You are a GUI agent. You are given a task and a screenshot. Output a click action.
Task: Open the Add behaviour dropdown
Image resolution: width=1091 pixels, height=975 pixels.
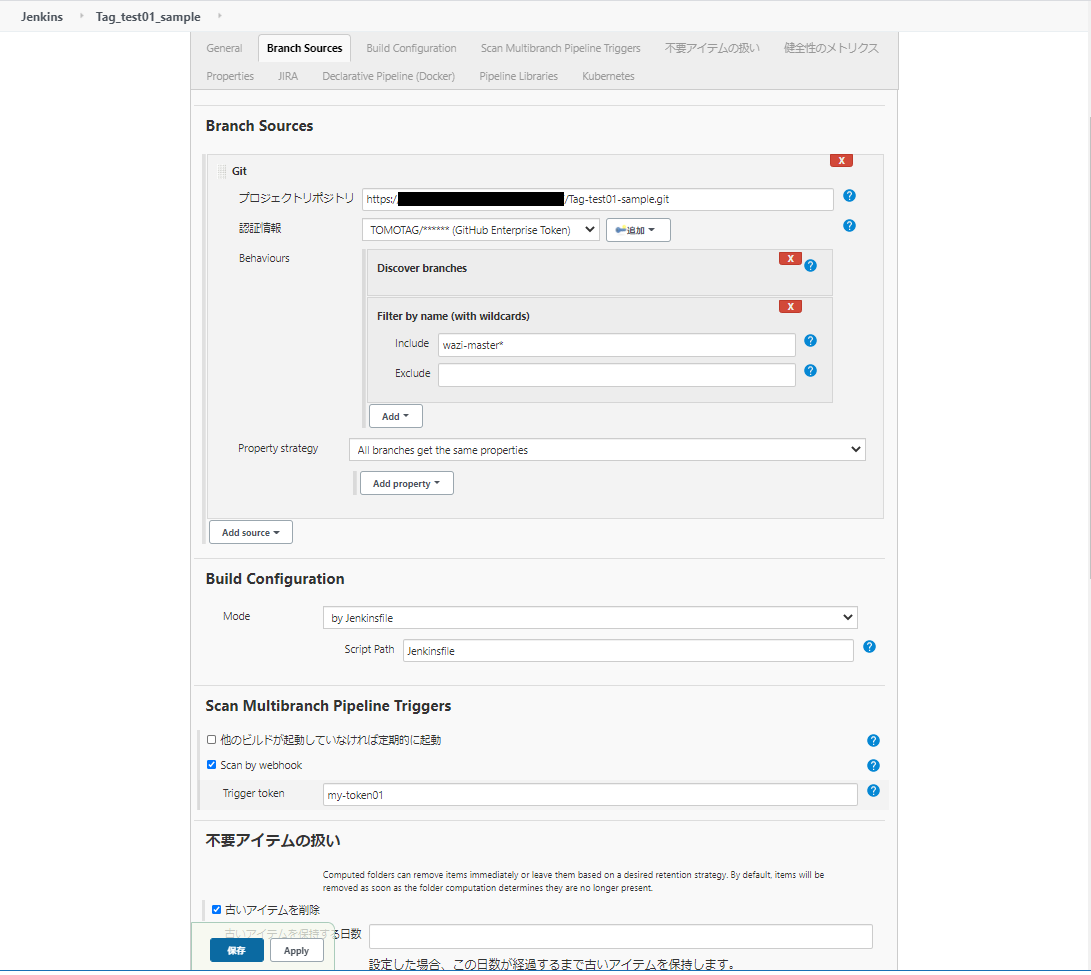pos(395,416)
